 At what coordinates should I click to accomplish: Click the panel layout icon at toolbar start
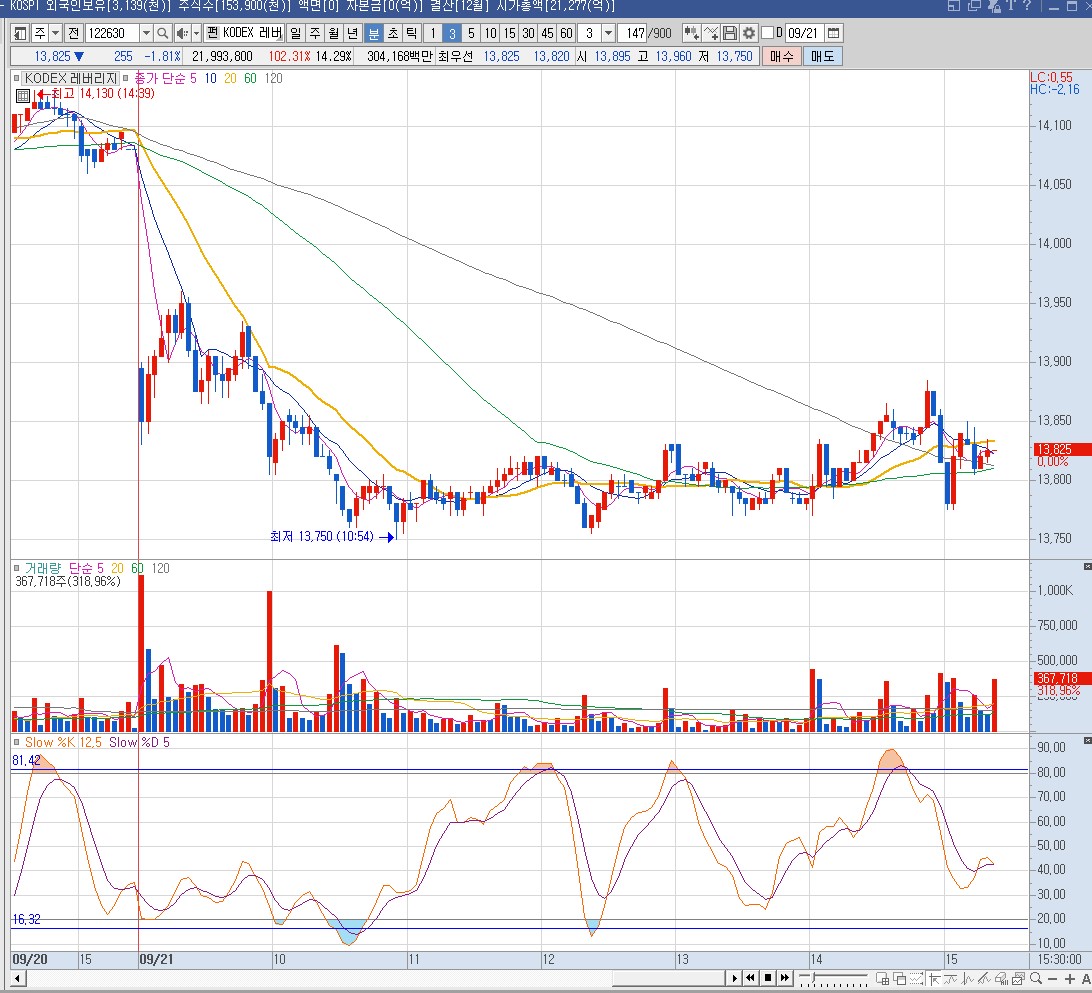20,33
